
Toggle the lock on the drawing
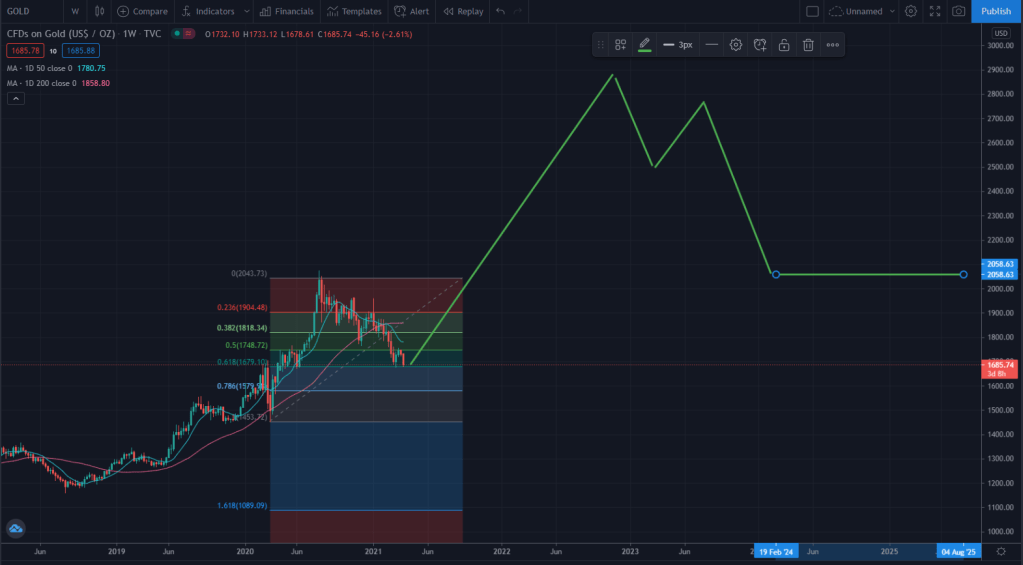pyautogui.click(x=784, y=45)
